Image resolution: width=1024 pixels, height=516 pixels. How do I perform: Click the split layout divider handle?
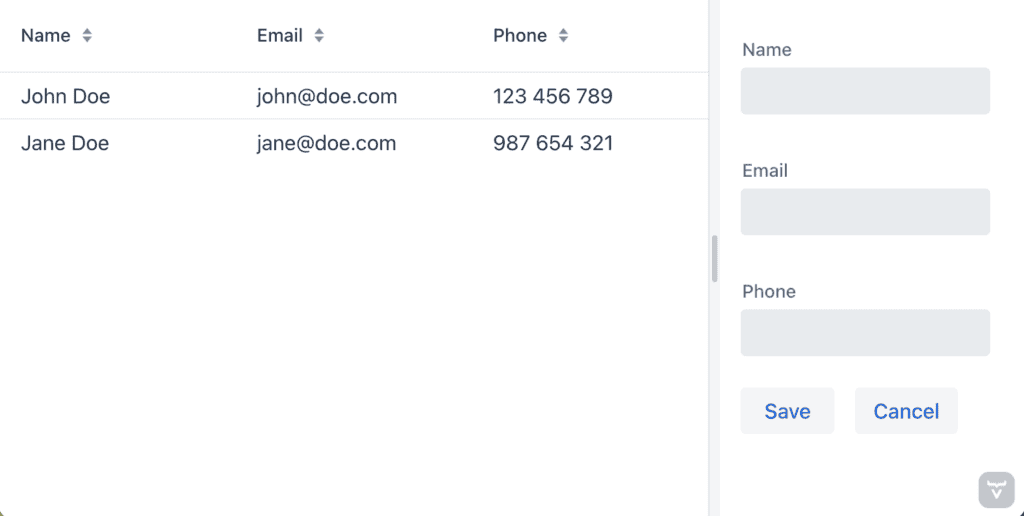point(714,259)
